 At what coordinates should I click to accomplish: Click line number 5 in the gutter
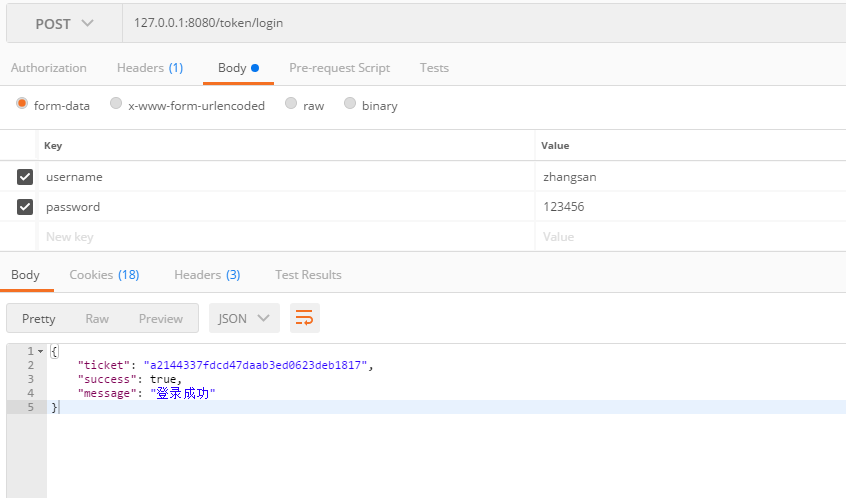click(x=31, y=407)
